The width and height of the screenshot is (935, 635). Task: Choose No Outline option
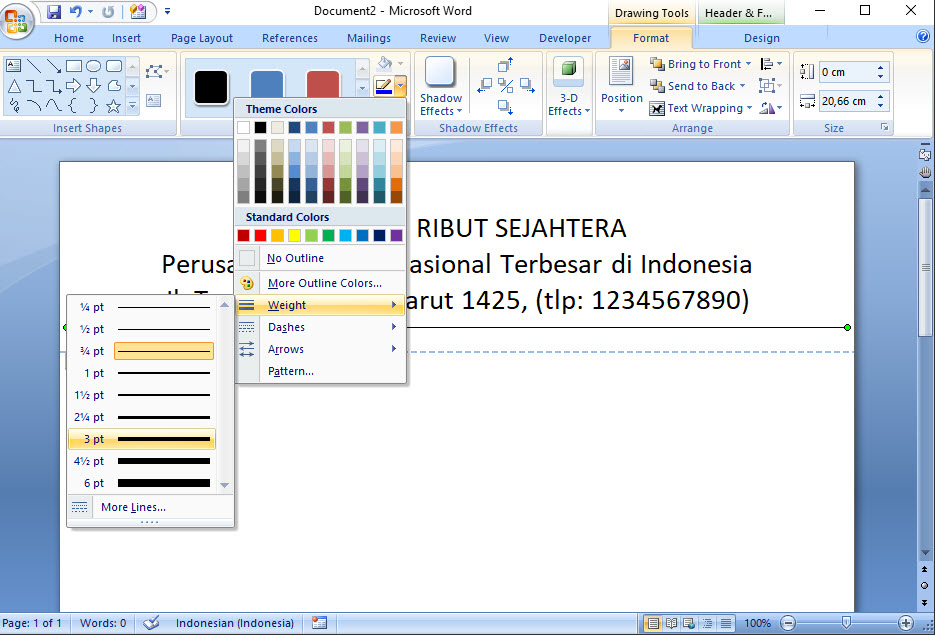pyautogui.click(x=321, y=258)
